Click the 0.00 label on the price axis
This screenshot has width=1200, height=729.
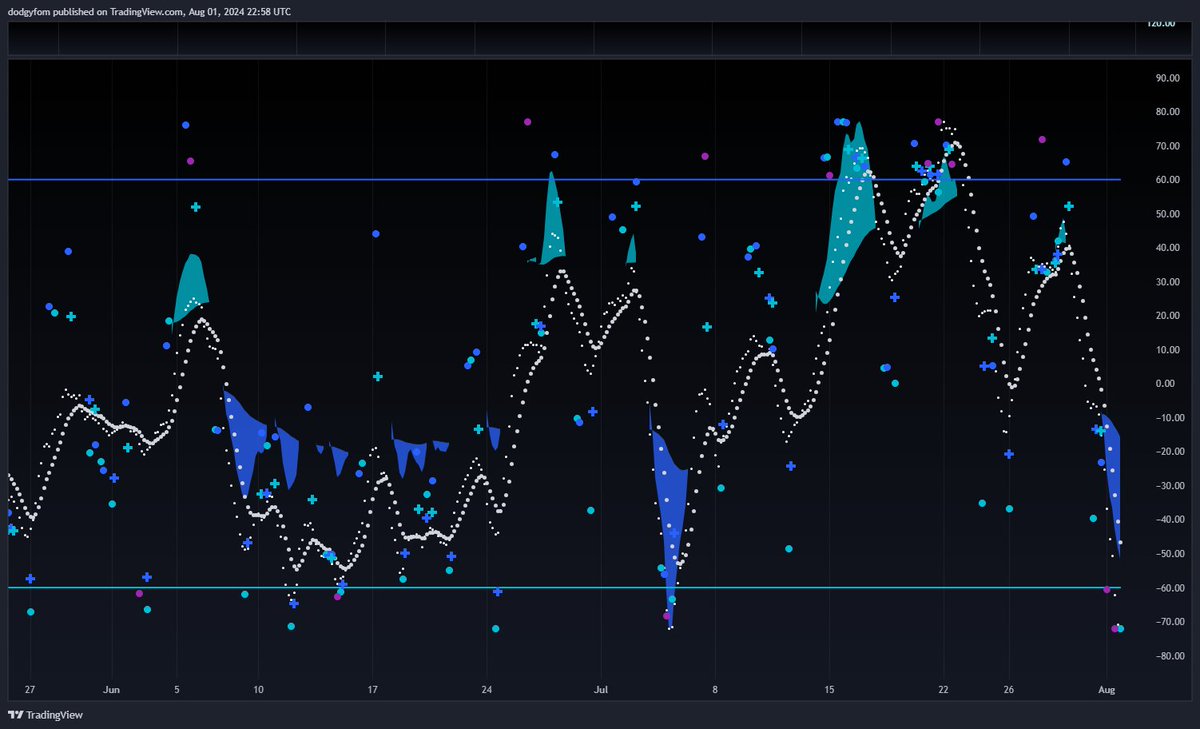point(1165,383)
